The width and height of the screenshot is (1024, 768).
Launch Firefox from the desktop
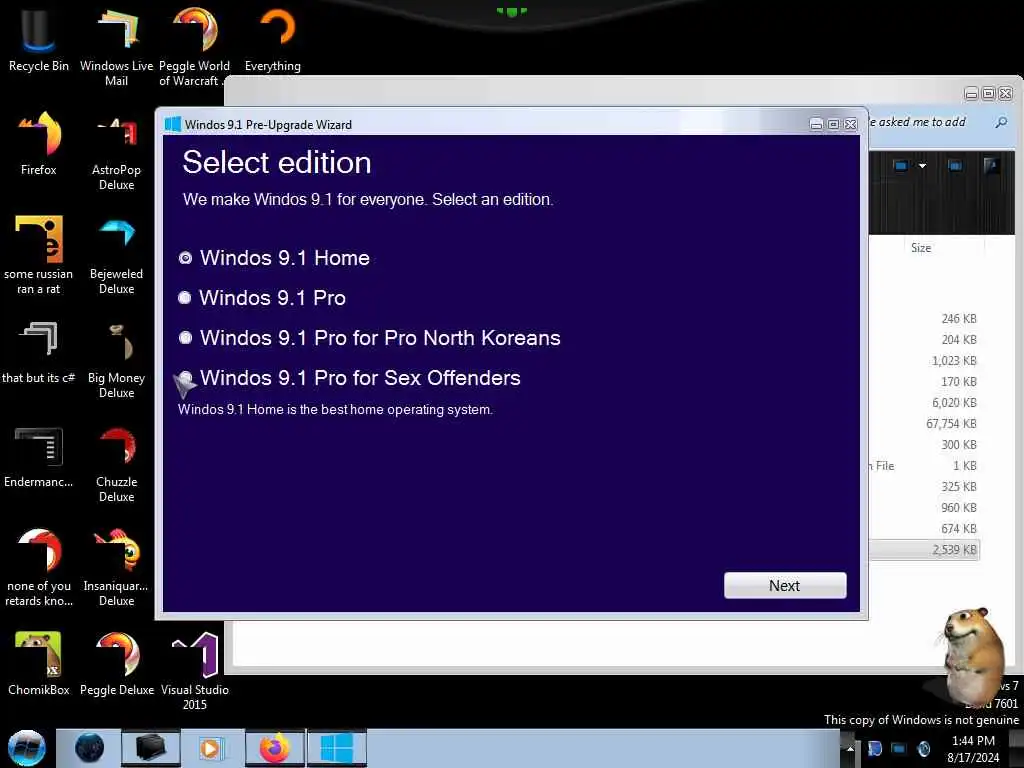tap(39, 144)
